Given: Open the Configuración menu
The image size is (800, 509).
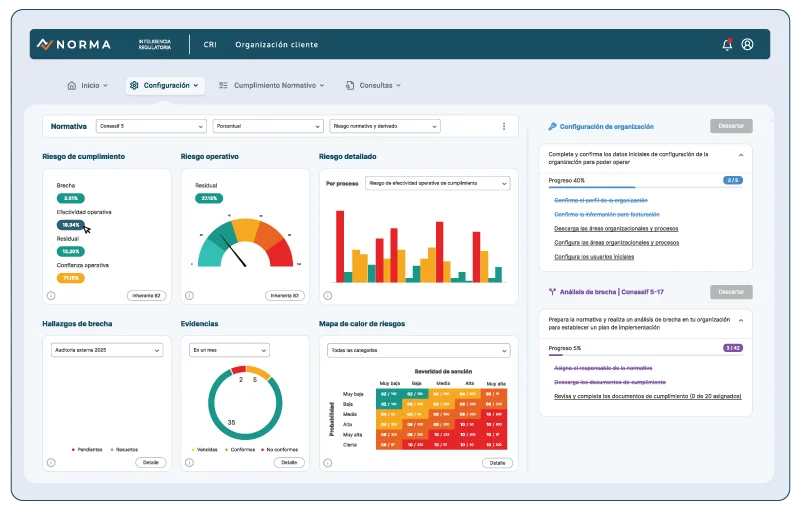Looking at the screenshot, I should (165, 85).
